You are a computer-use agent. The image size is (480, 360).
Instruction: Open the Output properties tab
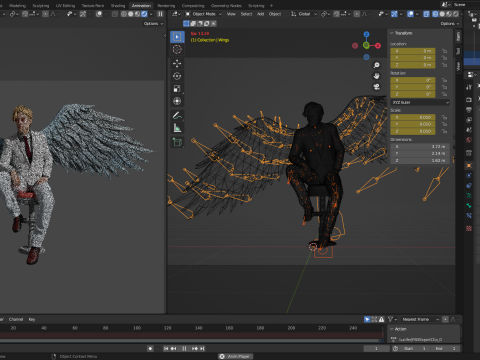469,110
